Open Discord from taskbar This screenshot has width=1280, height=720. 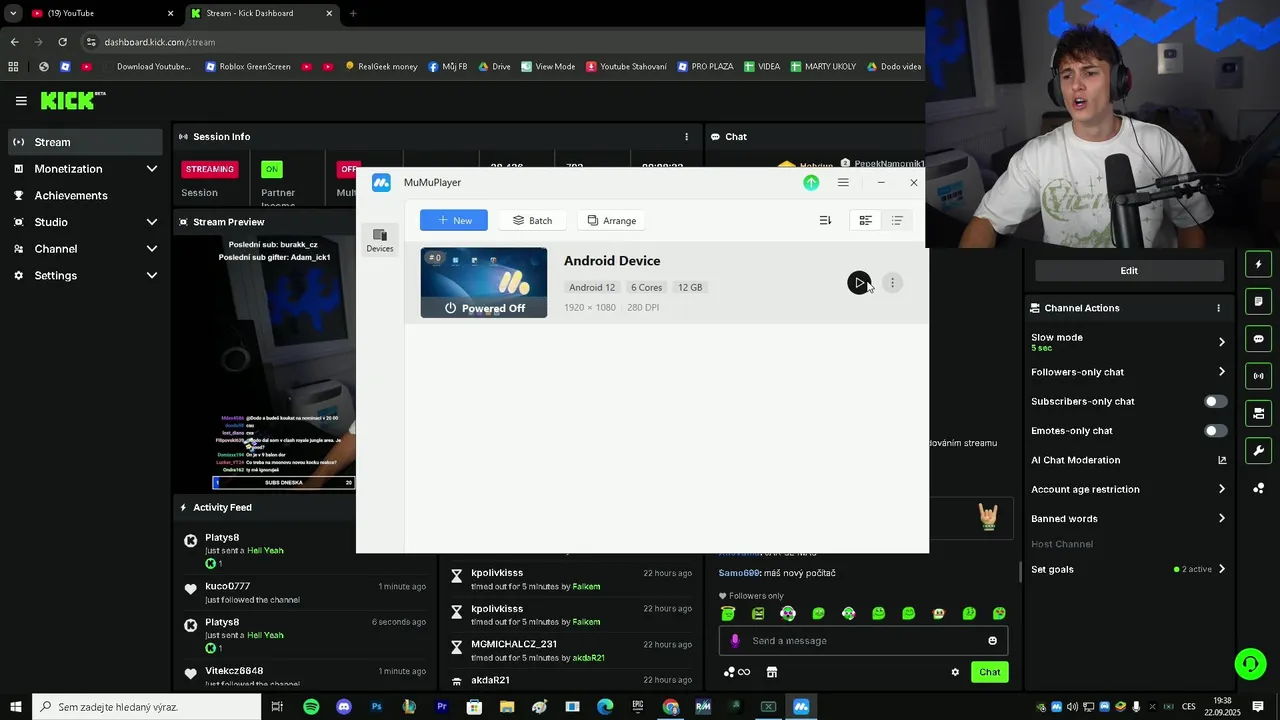[344, 707]
